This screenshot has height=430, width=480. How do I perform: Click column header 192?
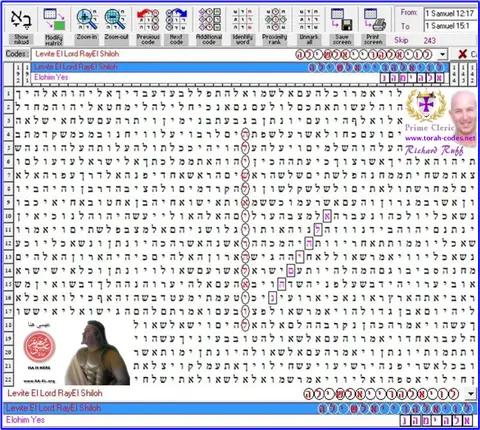(x=18, y=73)
